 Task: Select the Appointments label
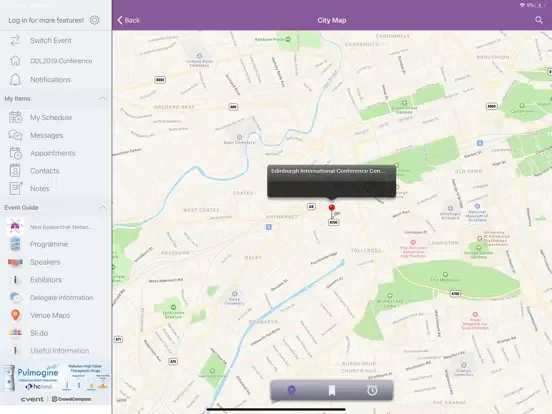click(53, 153)
